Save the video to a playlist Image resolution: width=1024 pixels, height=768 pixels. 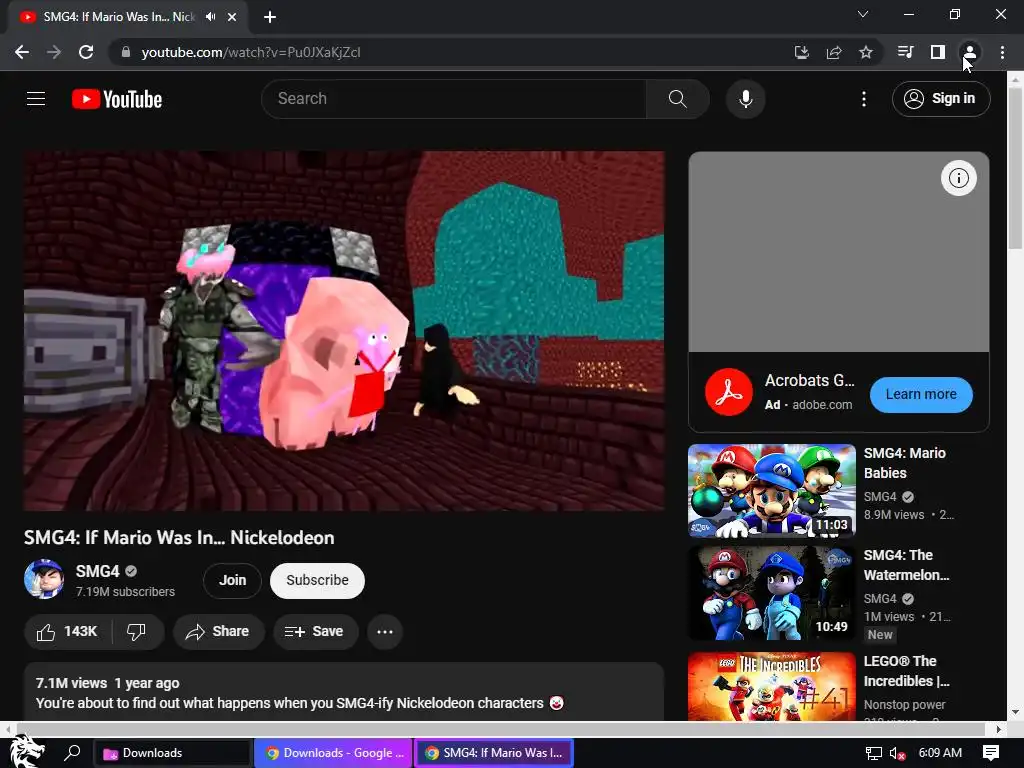314,632
